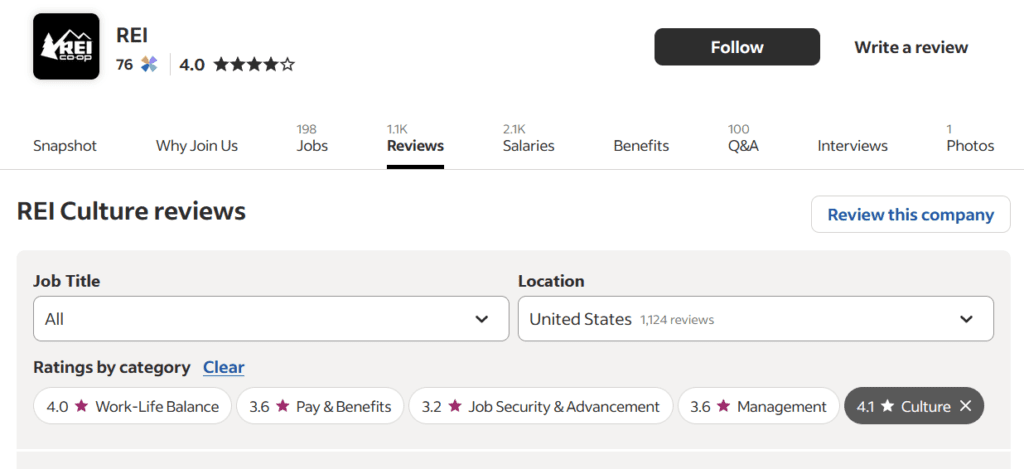Click the REI Culture reviews heading

[x=131, y=211]
